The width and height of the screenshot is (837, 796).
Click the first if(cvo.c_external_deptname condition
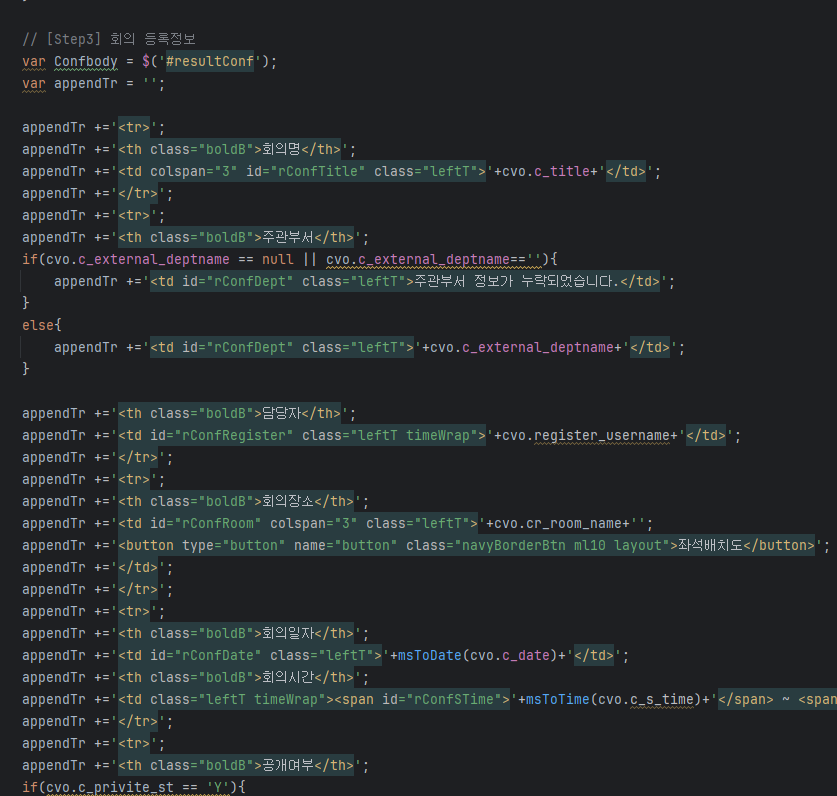(125, 259)
